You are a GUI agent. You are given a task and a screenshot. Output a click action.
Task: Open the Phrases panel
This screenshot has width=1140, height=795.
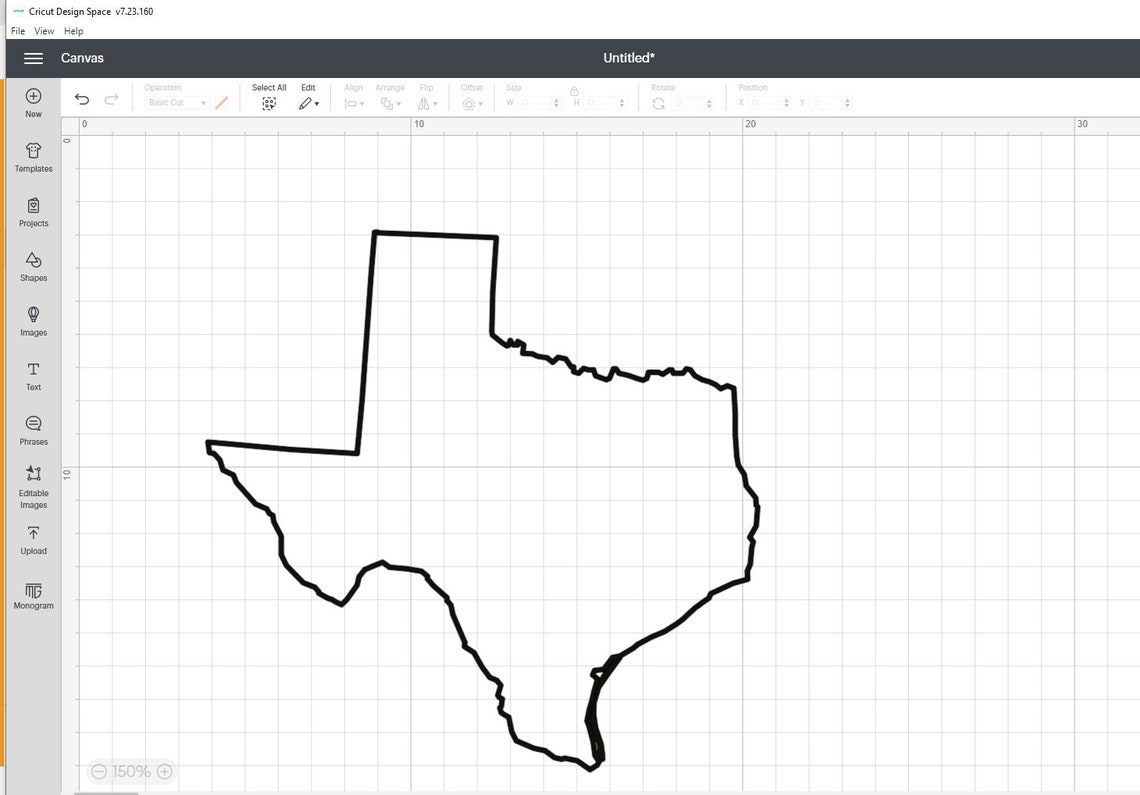coord(33,429)
